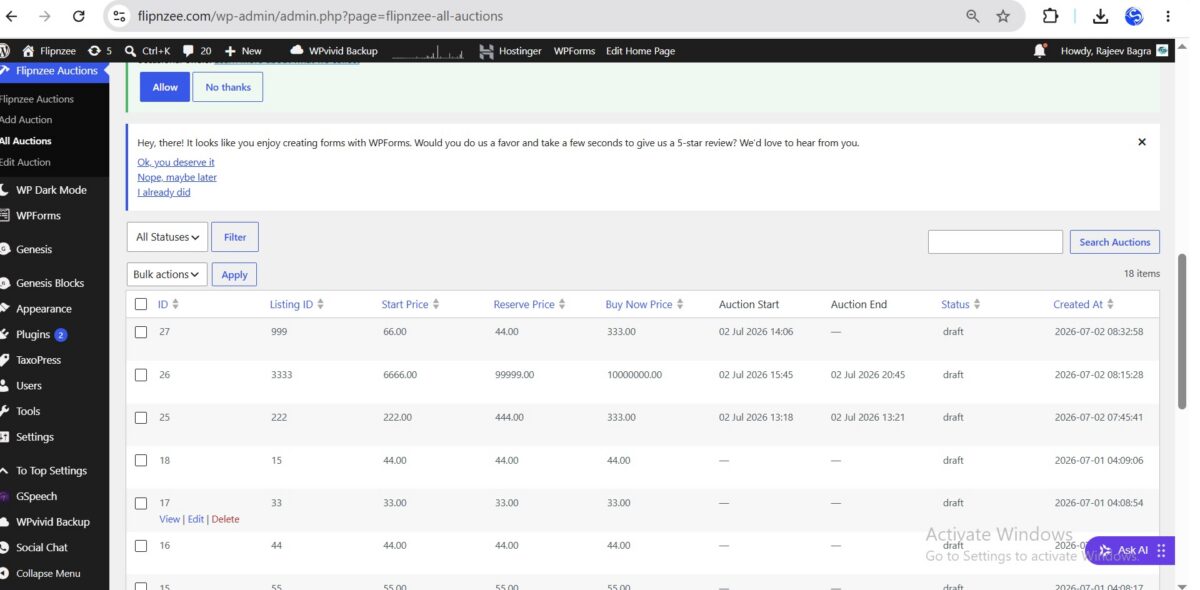Open the updates icon showing 5
Viewport: 1200px width, 590px height.
pos(100,51)
